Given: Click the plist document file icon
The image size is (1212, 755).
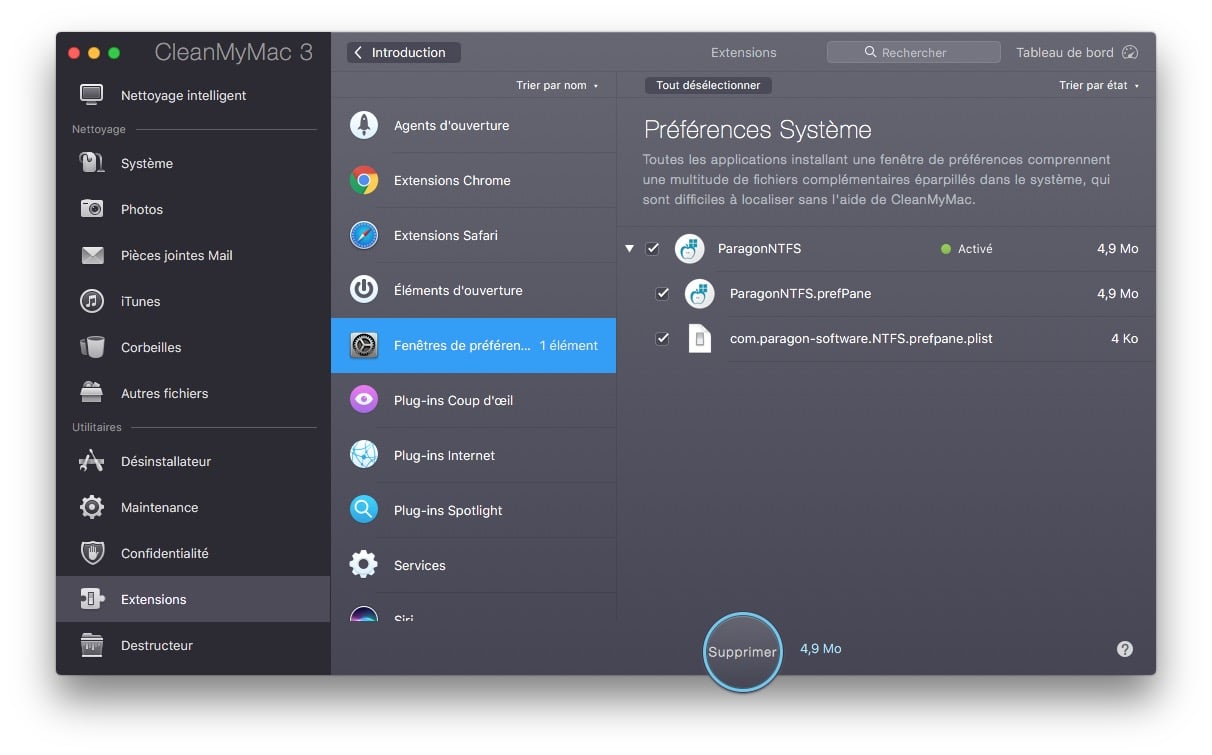Looking at the screenshot, I should click(x=700, y=339).
